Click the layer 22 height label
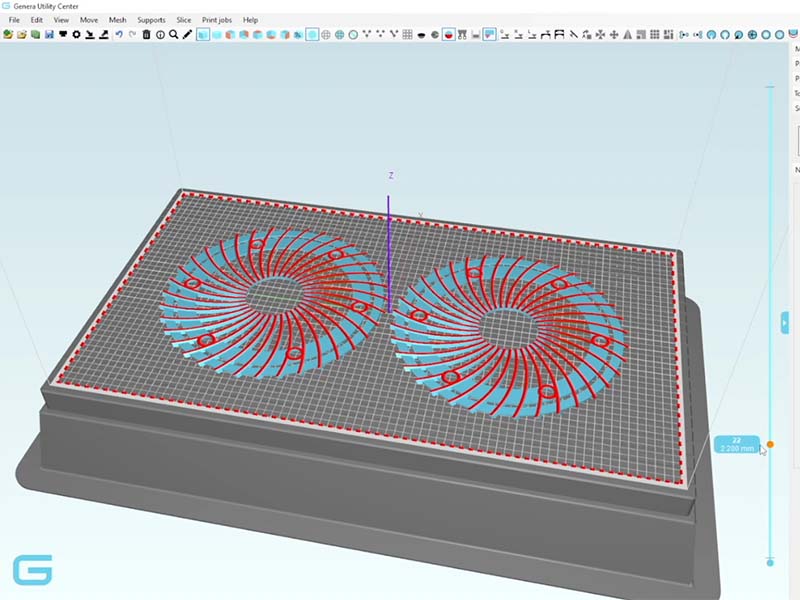Viewport: 800px width, 600px height. click(x=736, y=444)
